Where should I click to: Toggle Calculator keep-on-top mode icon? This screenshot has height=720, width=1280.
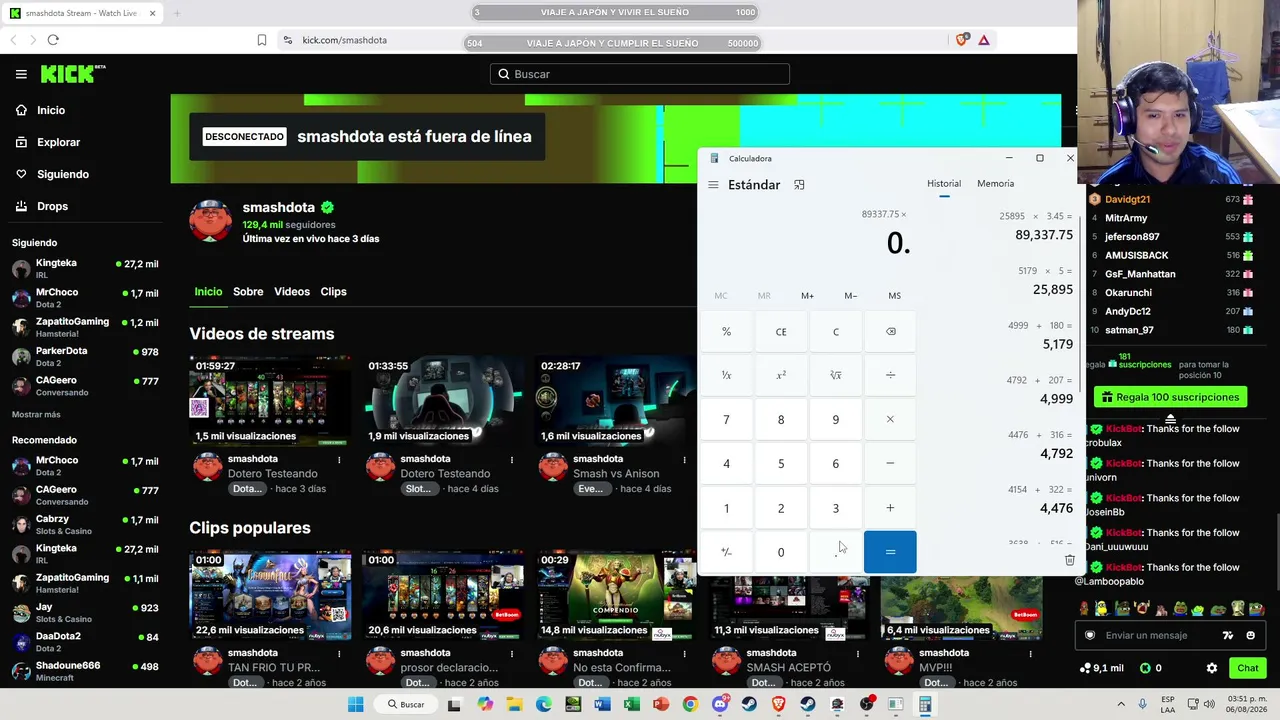(799, 185)
